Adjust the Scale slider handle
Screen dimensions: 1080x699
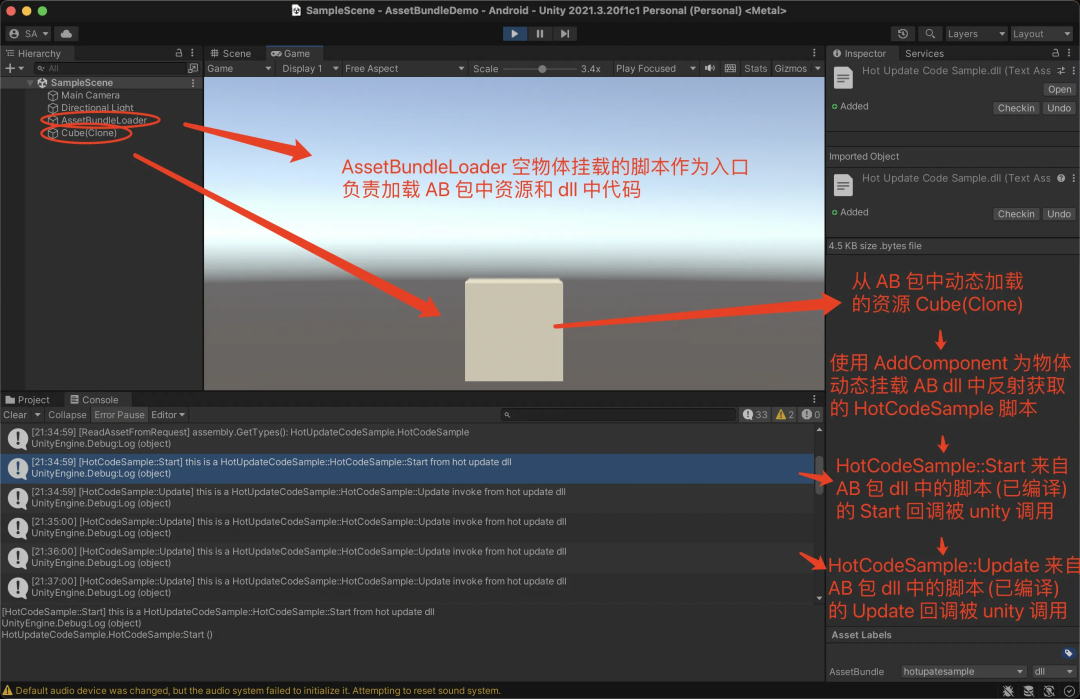(542, 69)
